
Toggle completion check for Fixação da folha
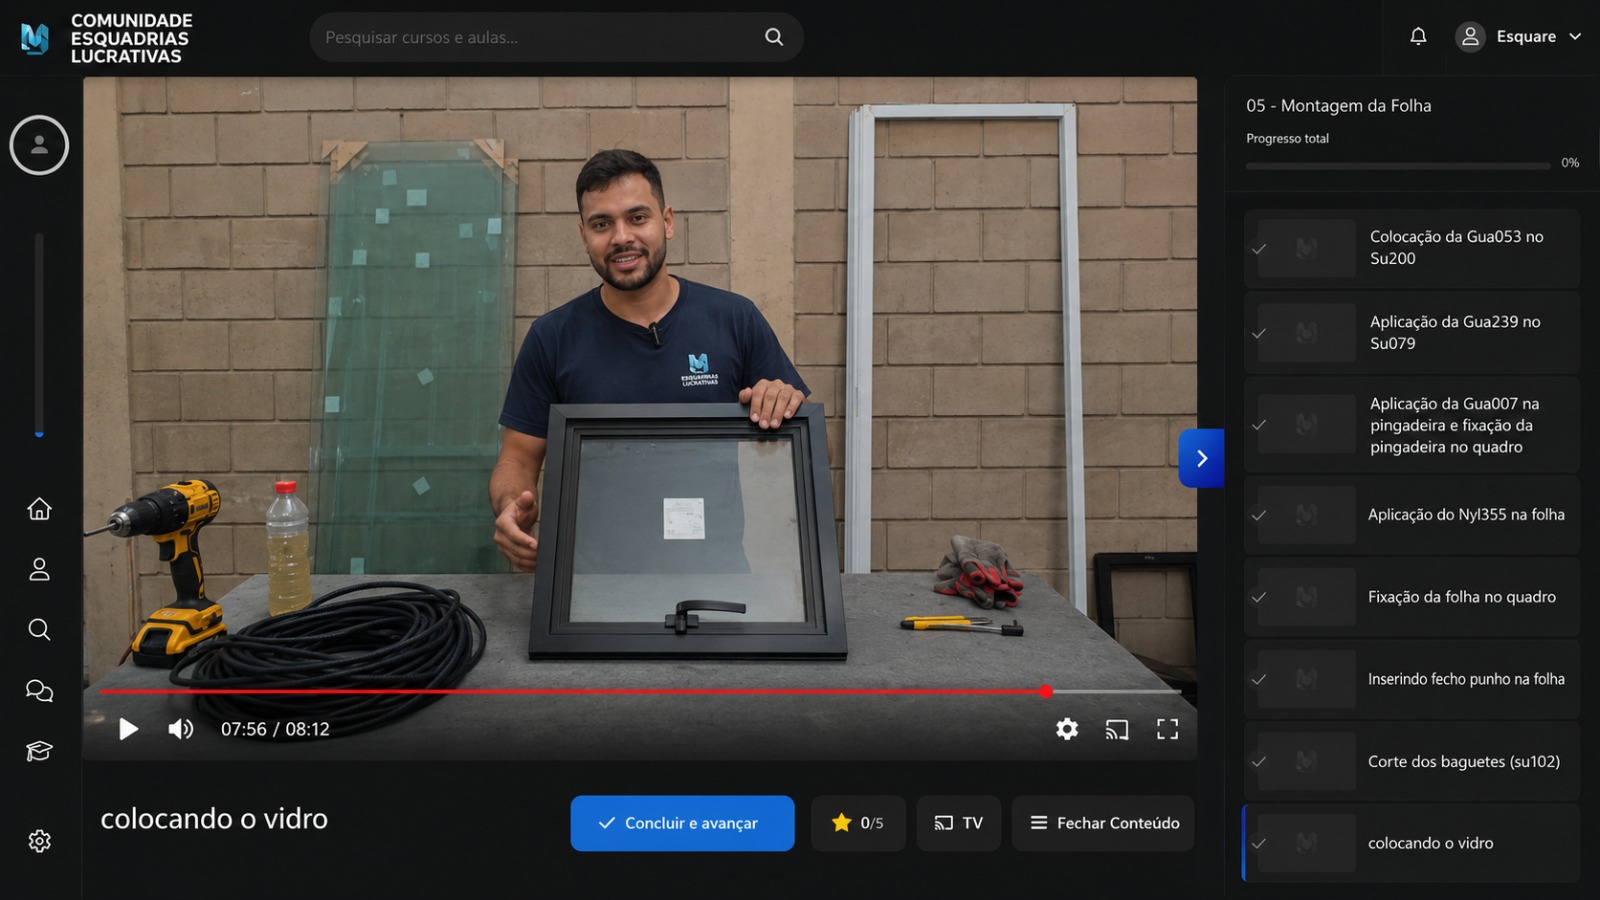click(1259, 597)
